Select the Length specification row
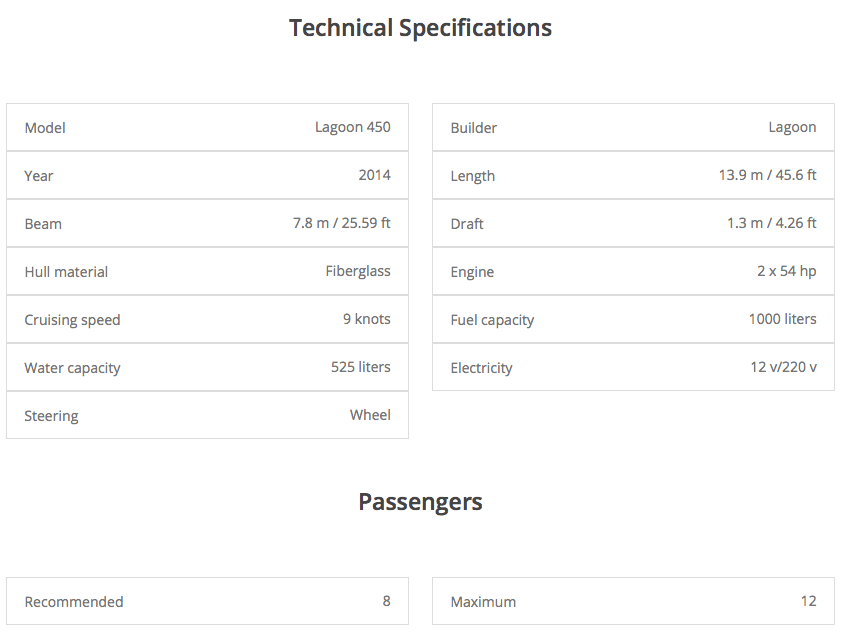The width and height of the screenshot is (848, 638). [x=633, y=176]
